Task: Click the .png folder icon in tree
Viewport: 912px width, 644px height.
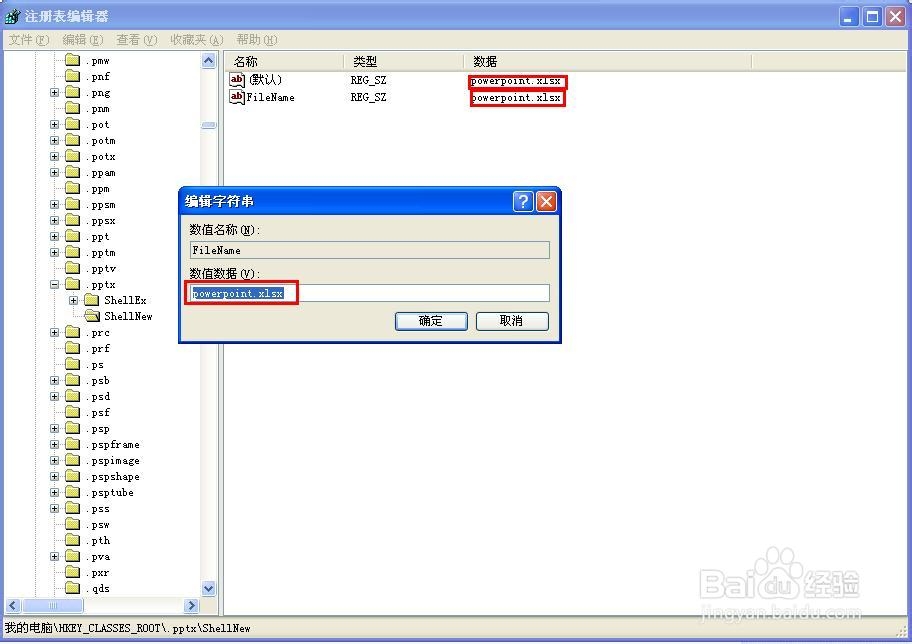Action: [74, 92]
